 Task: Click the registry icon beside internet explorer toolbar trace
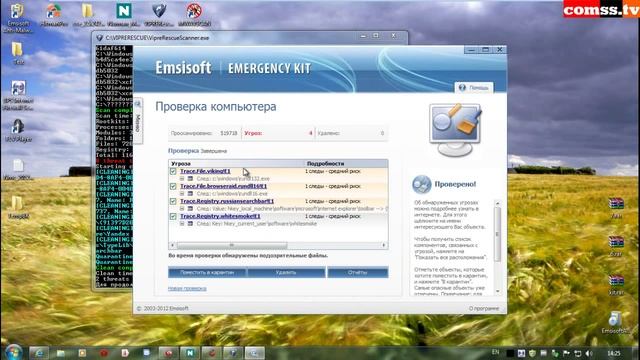190,209
